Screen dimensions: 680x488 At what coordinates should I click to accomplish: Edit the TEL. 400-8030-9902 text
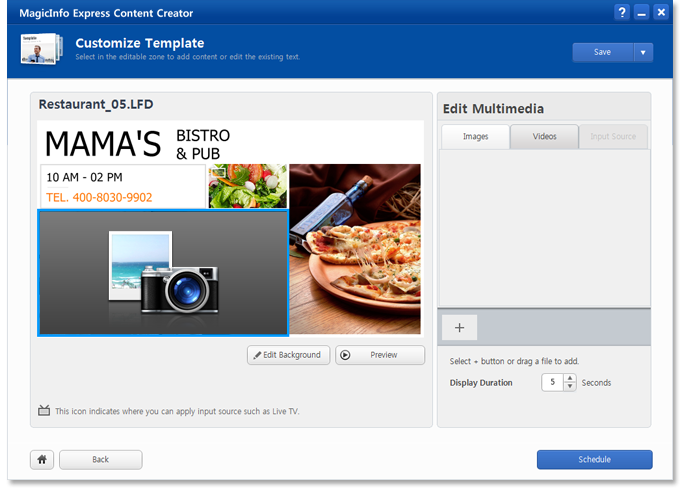99,198
